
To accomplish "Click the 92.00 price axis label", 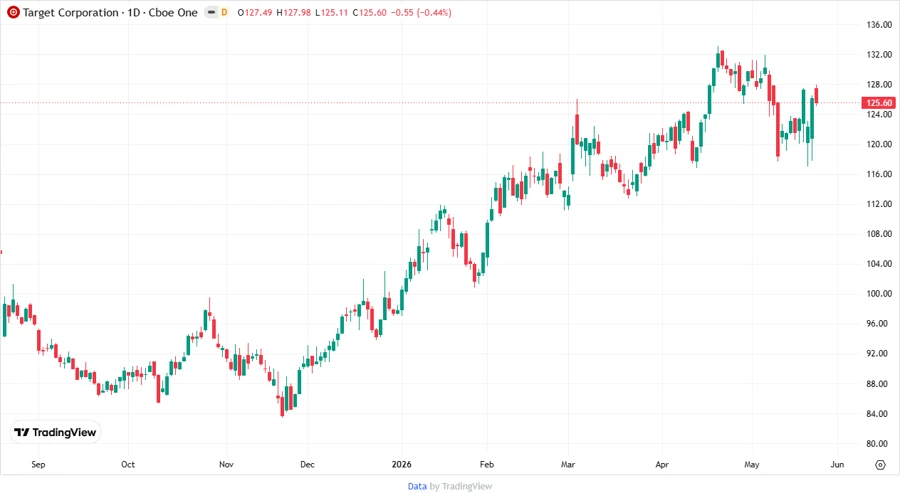I will click(x=879, y=353).
